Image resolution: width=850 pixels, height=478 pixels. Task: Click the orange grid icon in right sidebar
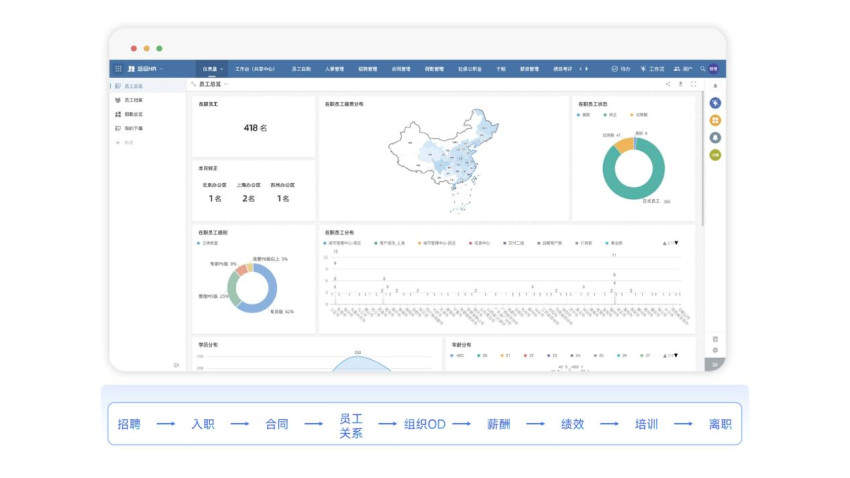point(715,120)
